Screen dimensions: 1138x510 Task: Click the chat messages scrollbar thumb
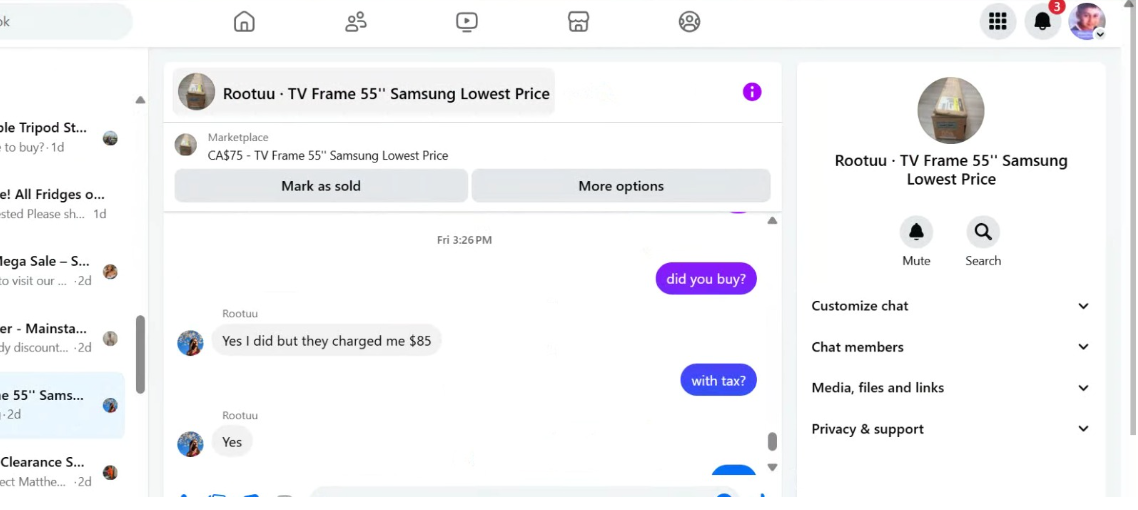772,442
